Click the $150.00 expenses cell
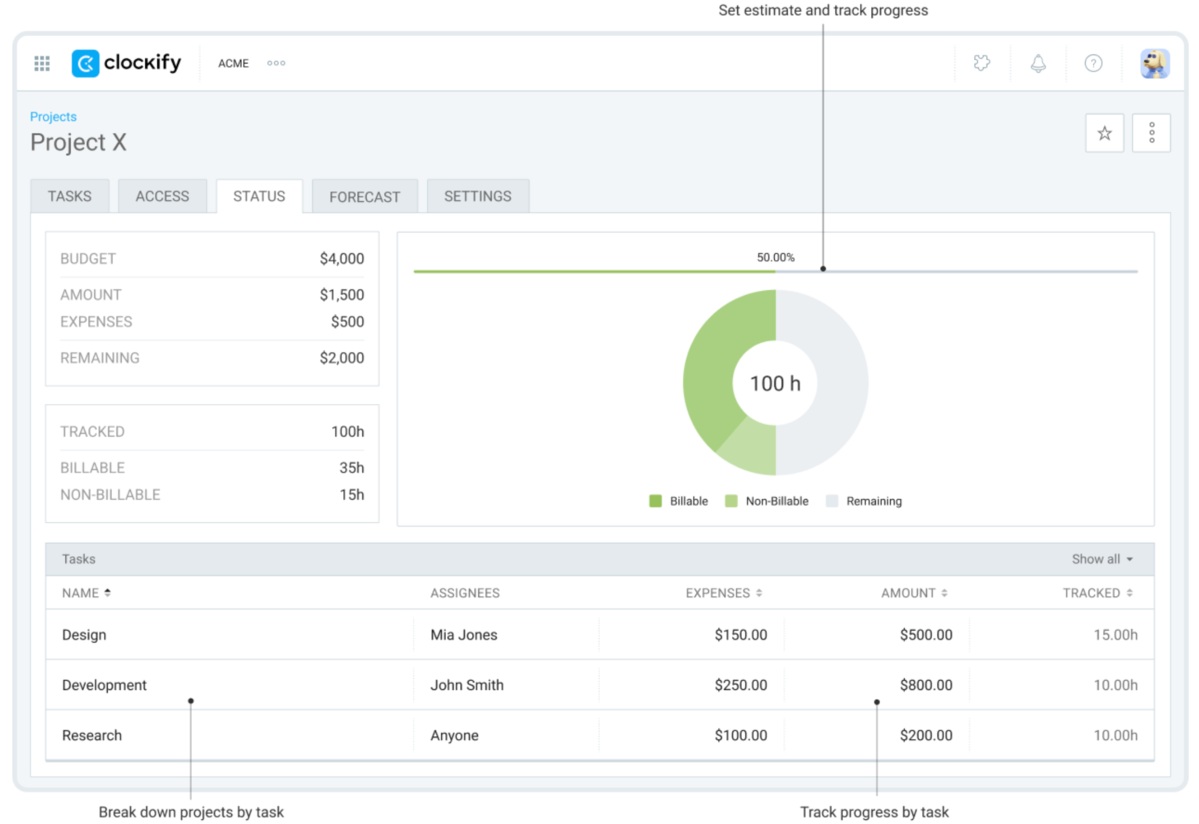The image size is (1199, 824). coord(740,634)
